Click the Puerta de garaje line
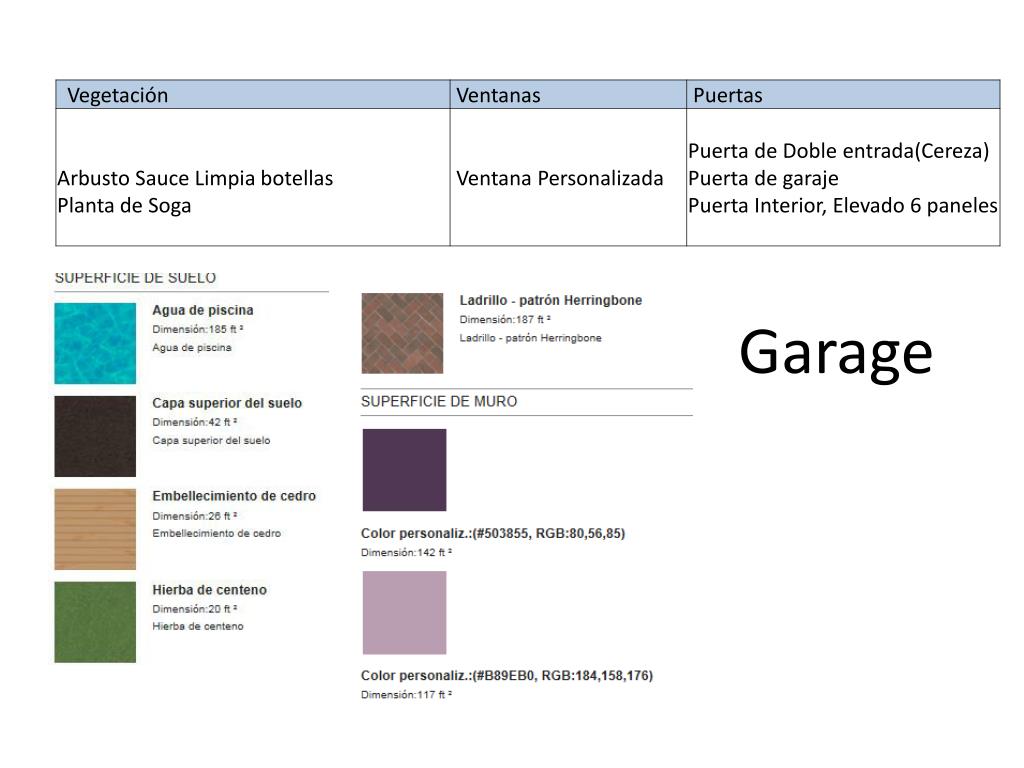Viewport: 1024px width, 768px height. 763,178
